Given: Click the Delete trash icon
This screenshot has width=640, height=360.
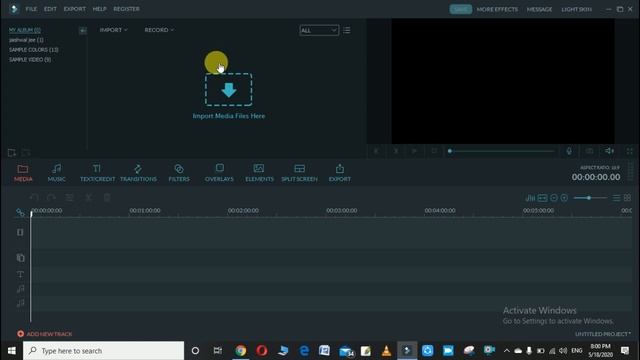Looking at the screenshot, I should (107, 198).
